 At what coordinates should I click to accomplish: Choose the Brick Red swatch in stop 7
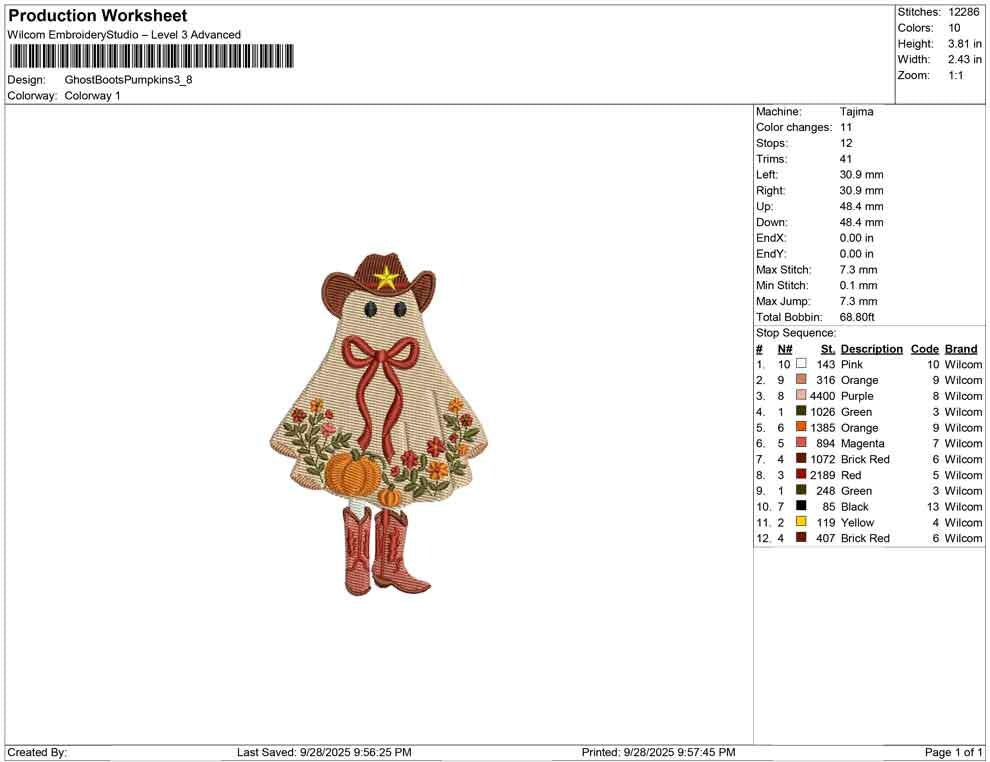point(800,459)
